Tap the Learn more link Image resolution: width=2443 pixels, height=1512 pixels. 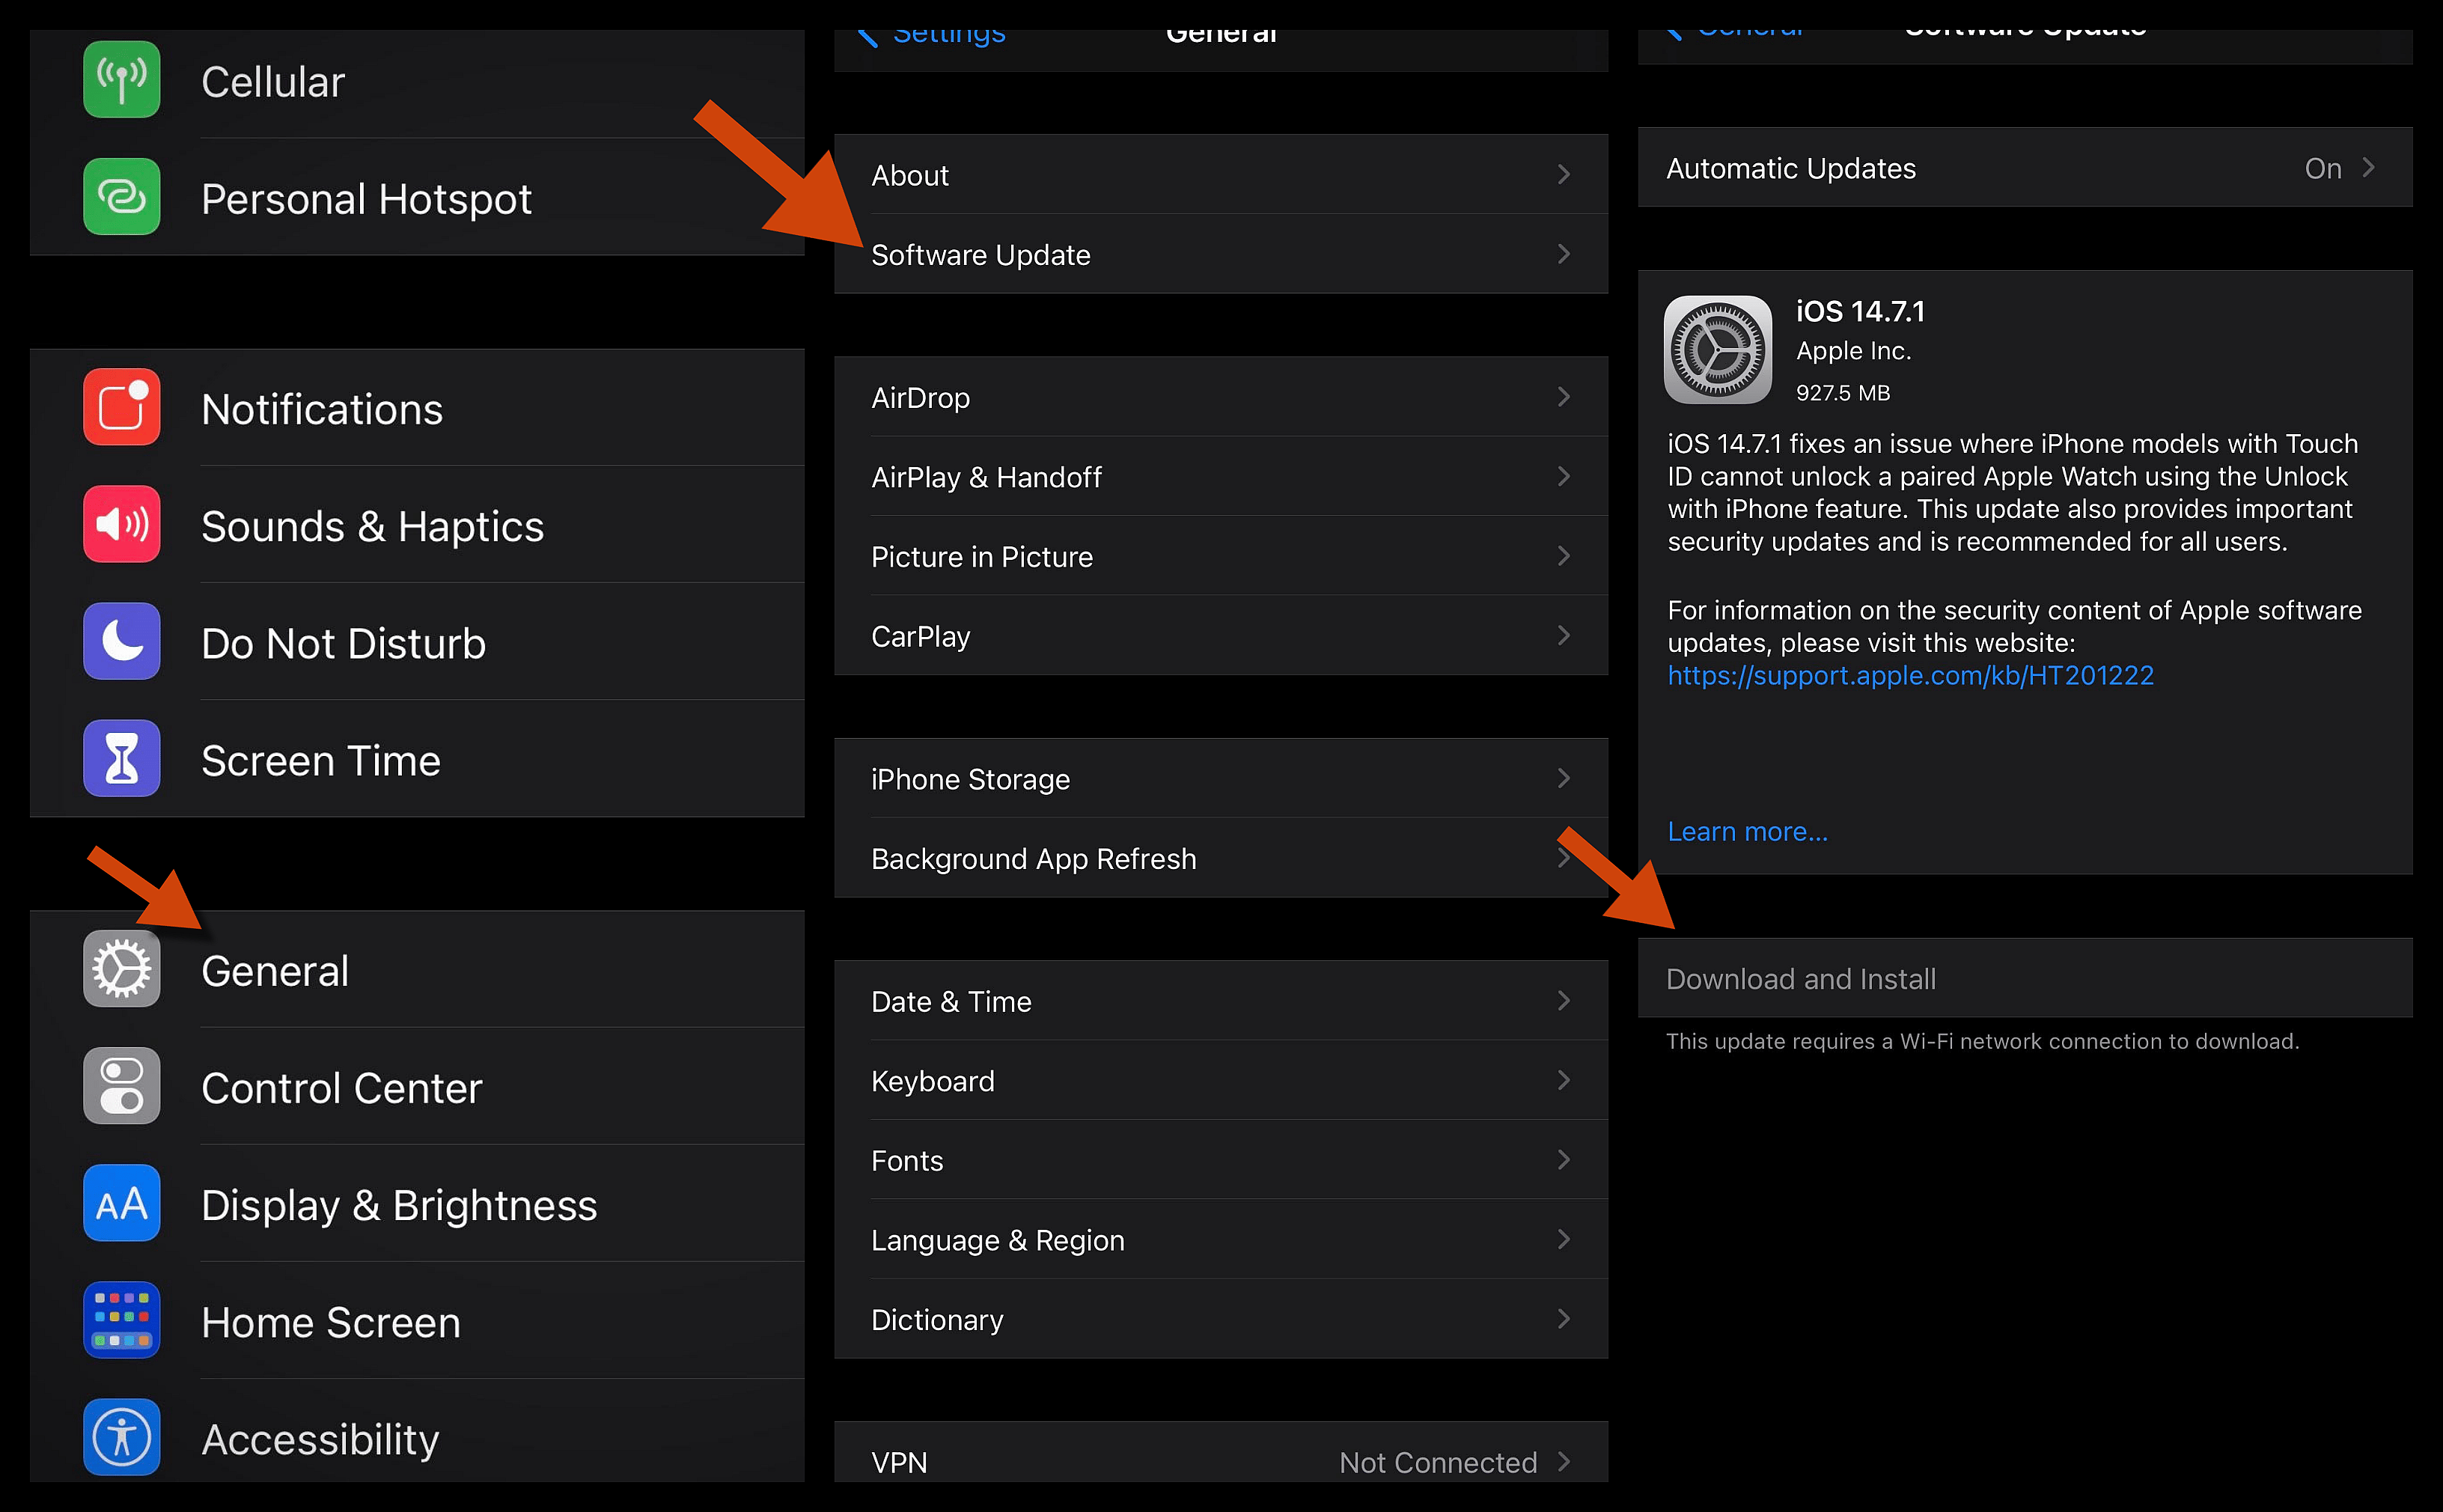1747,832
